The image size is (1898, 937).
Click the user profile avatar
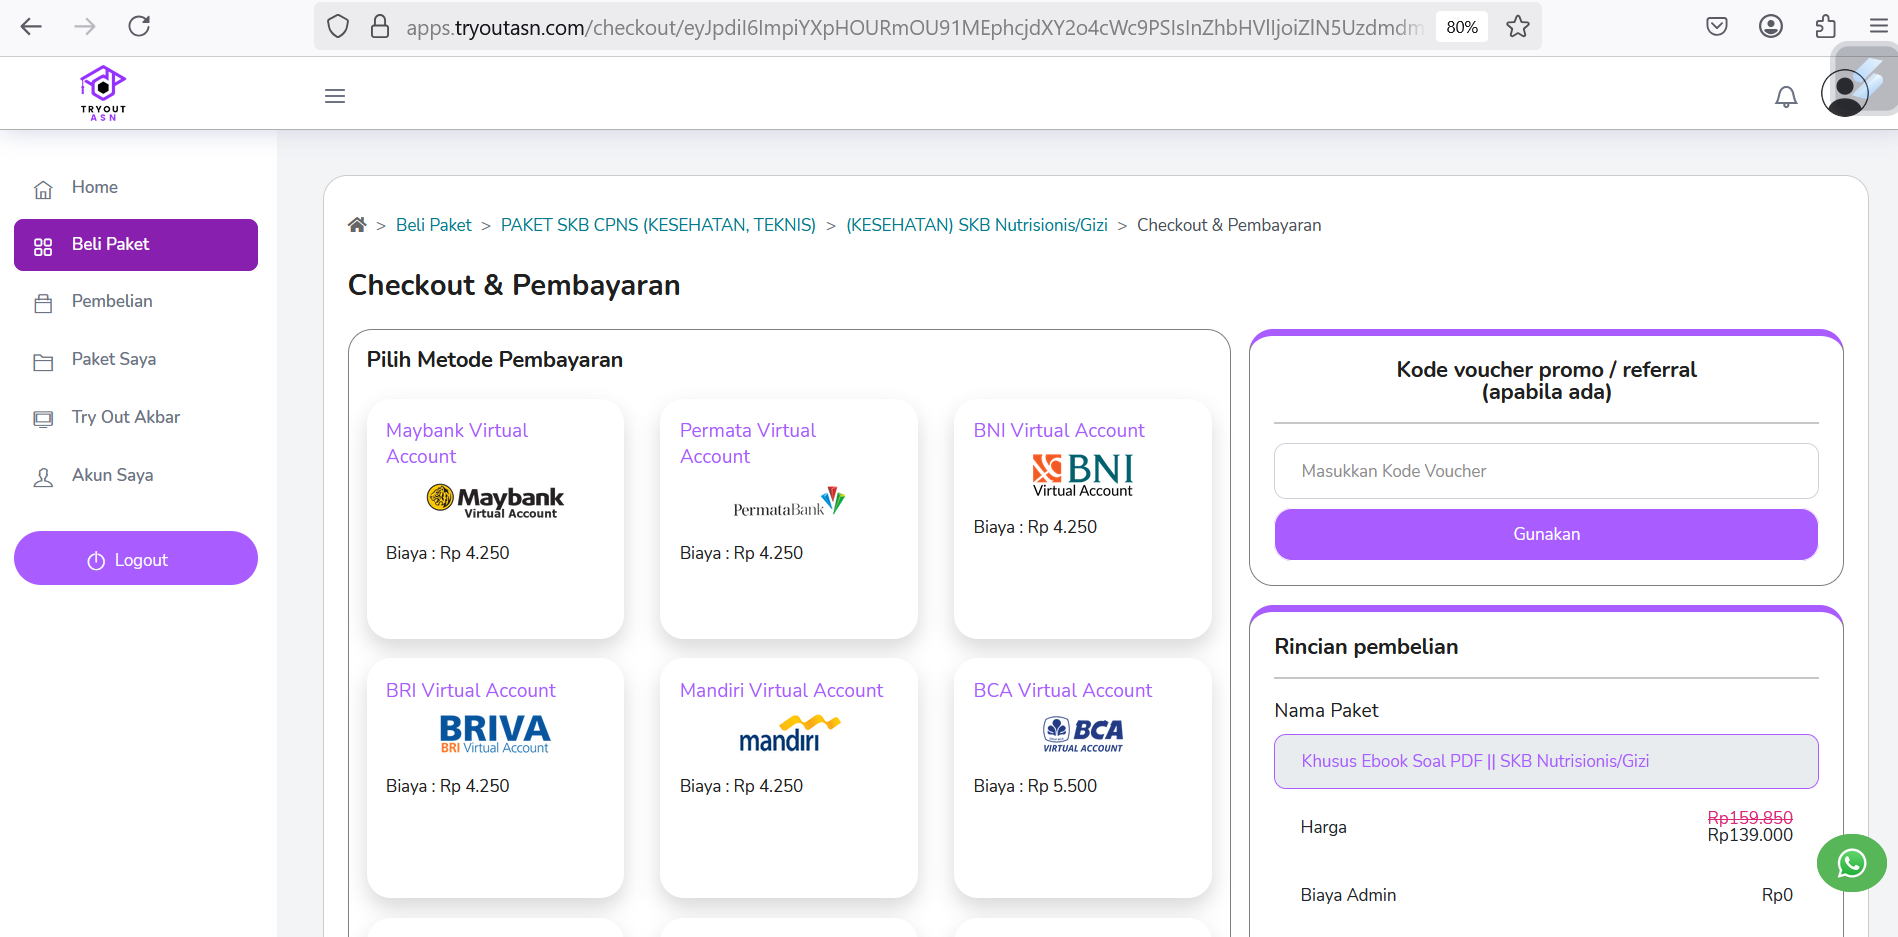pos(1844,94)
